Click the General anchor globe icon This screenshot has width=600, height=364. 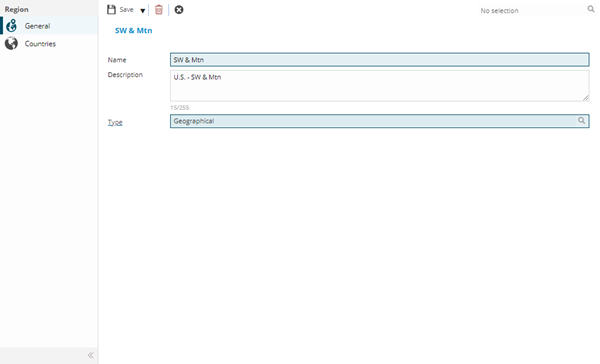pos(11,26)
